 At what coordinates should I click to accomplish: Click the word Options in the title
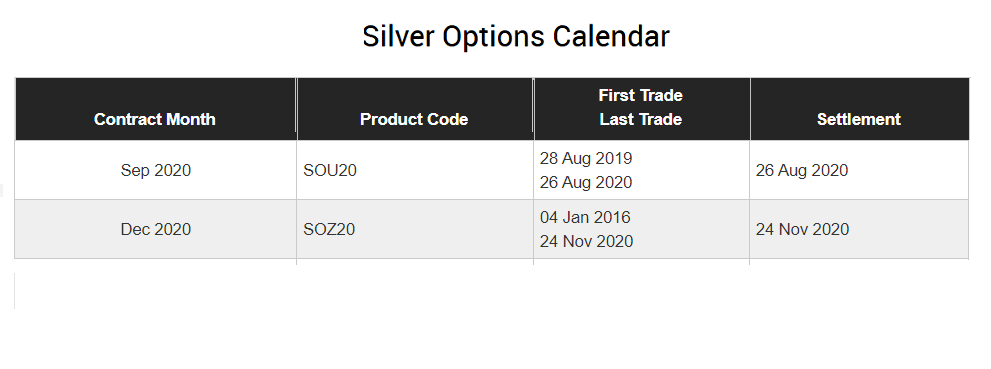point(493,37)
